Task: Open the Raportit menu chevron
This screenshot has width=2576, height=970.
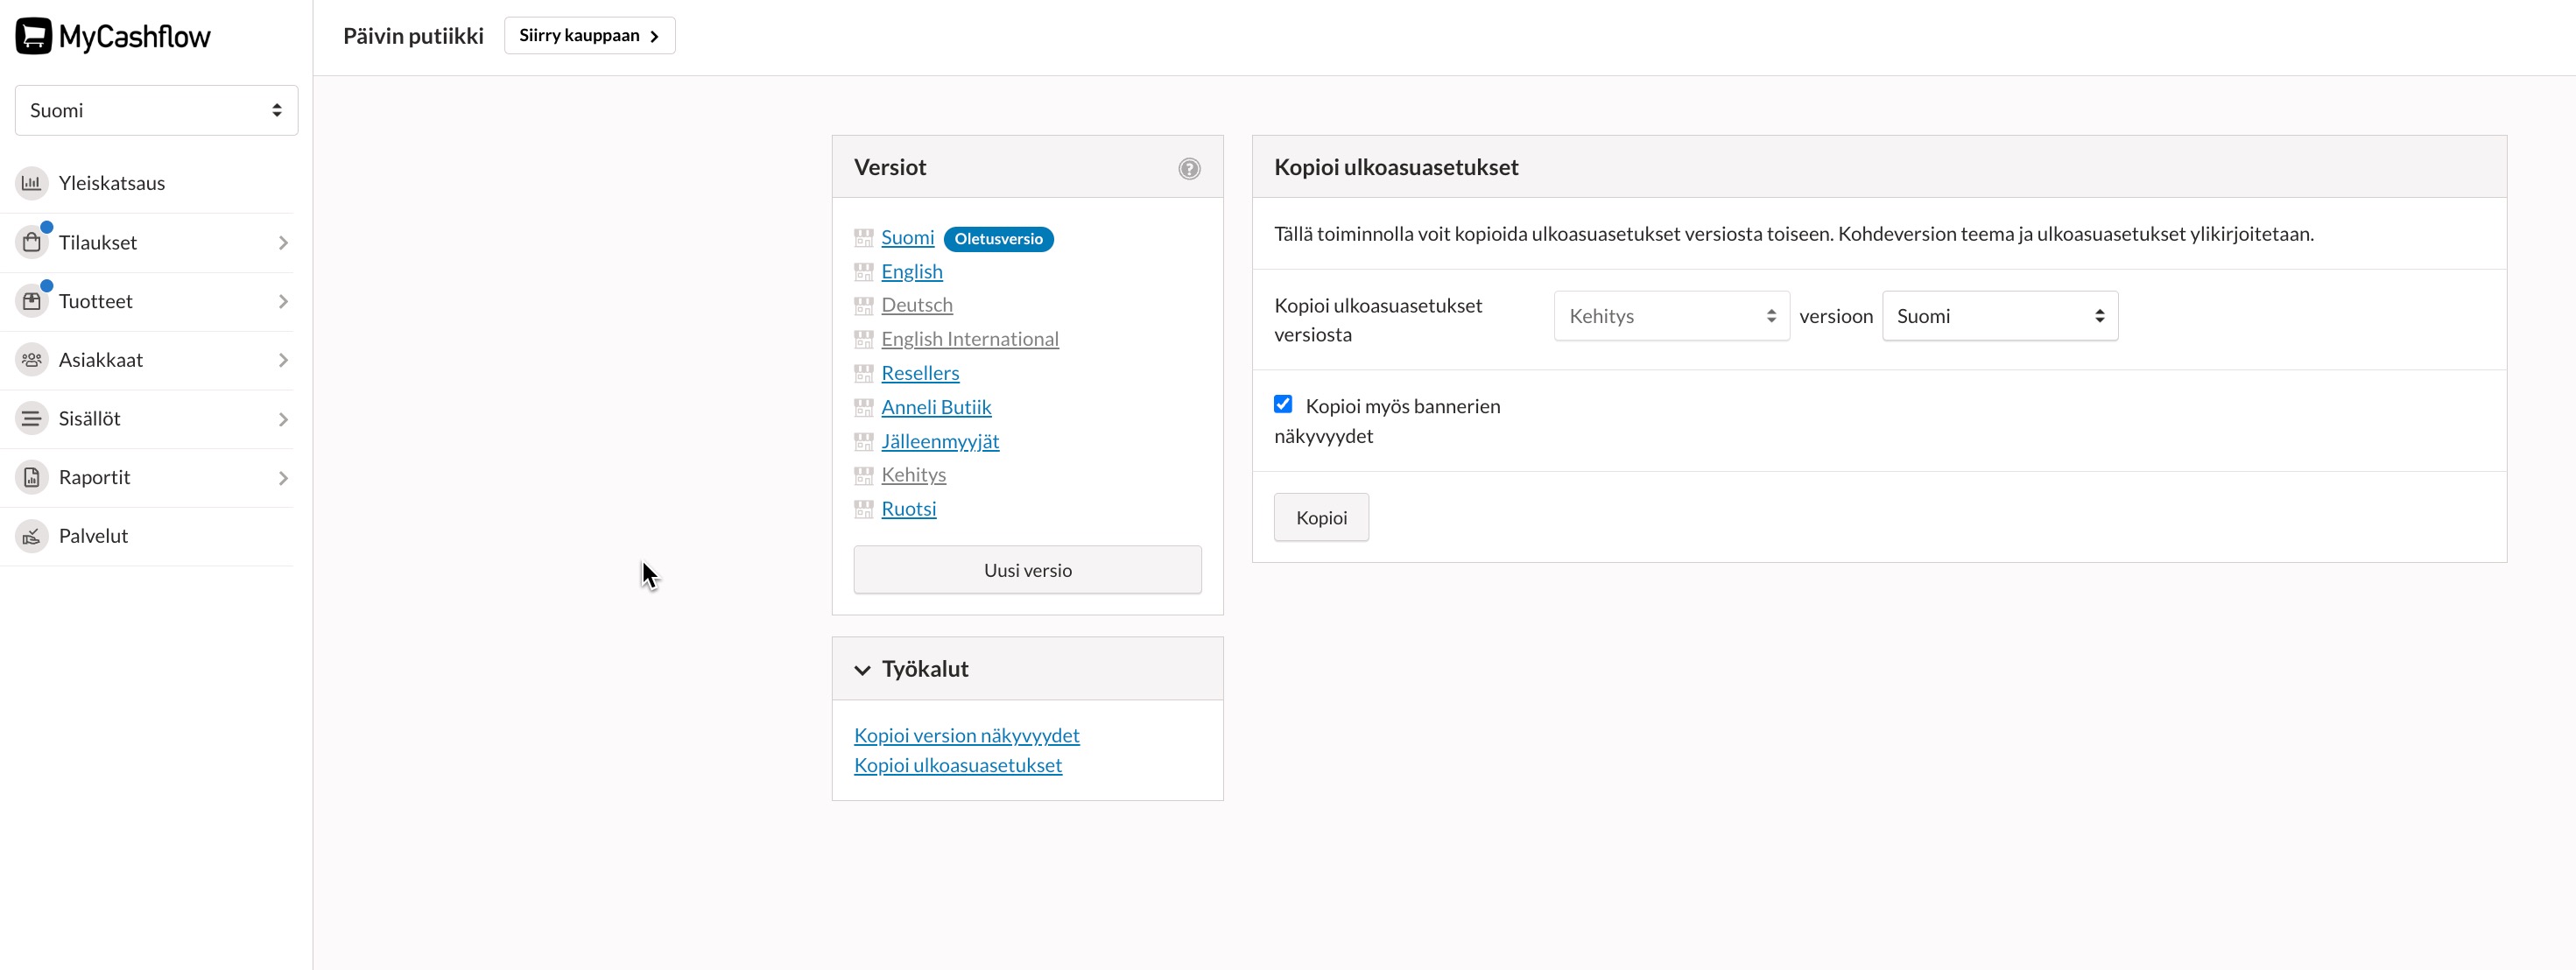Action: (283, 478)
